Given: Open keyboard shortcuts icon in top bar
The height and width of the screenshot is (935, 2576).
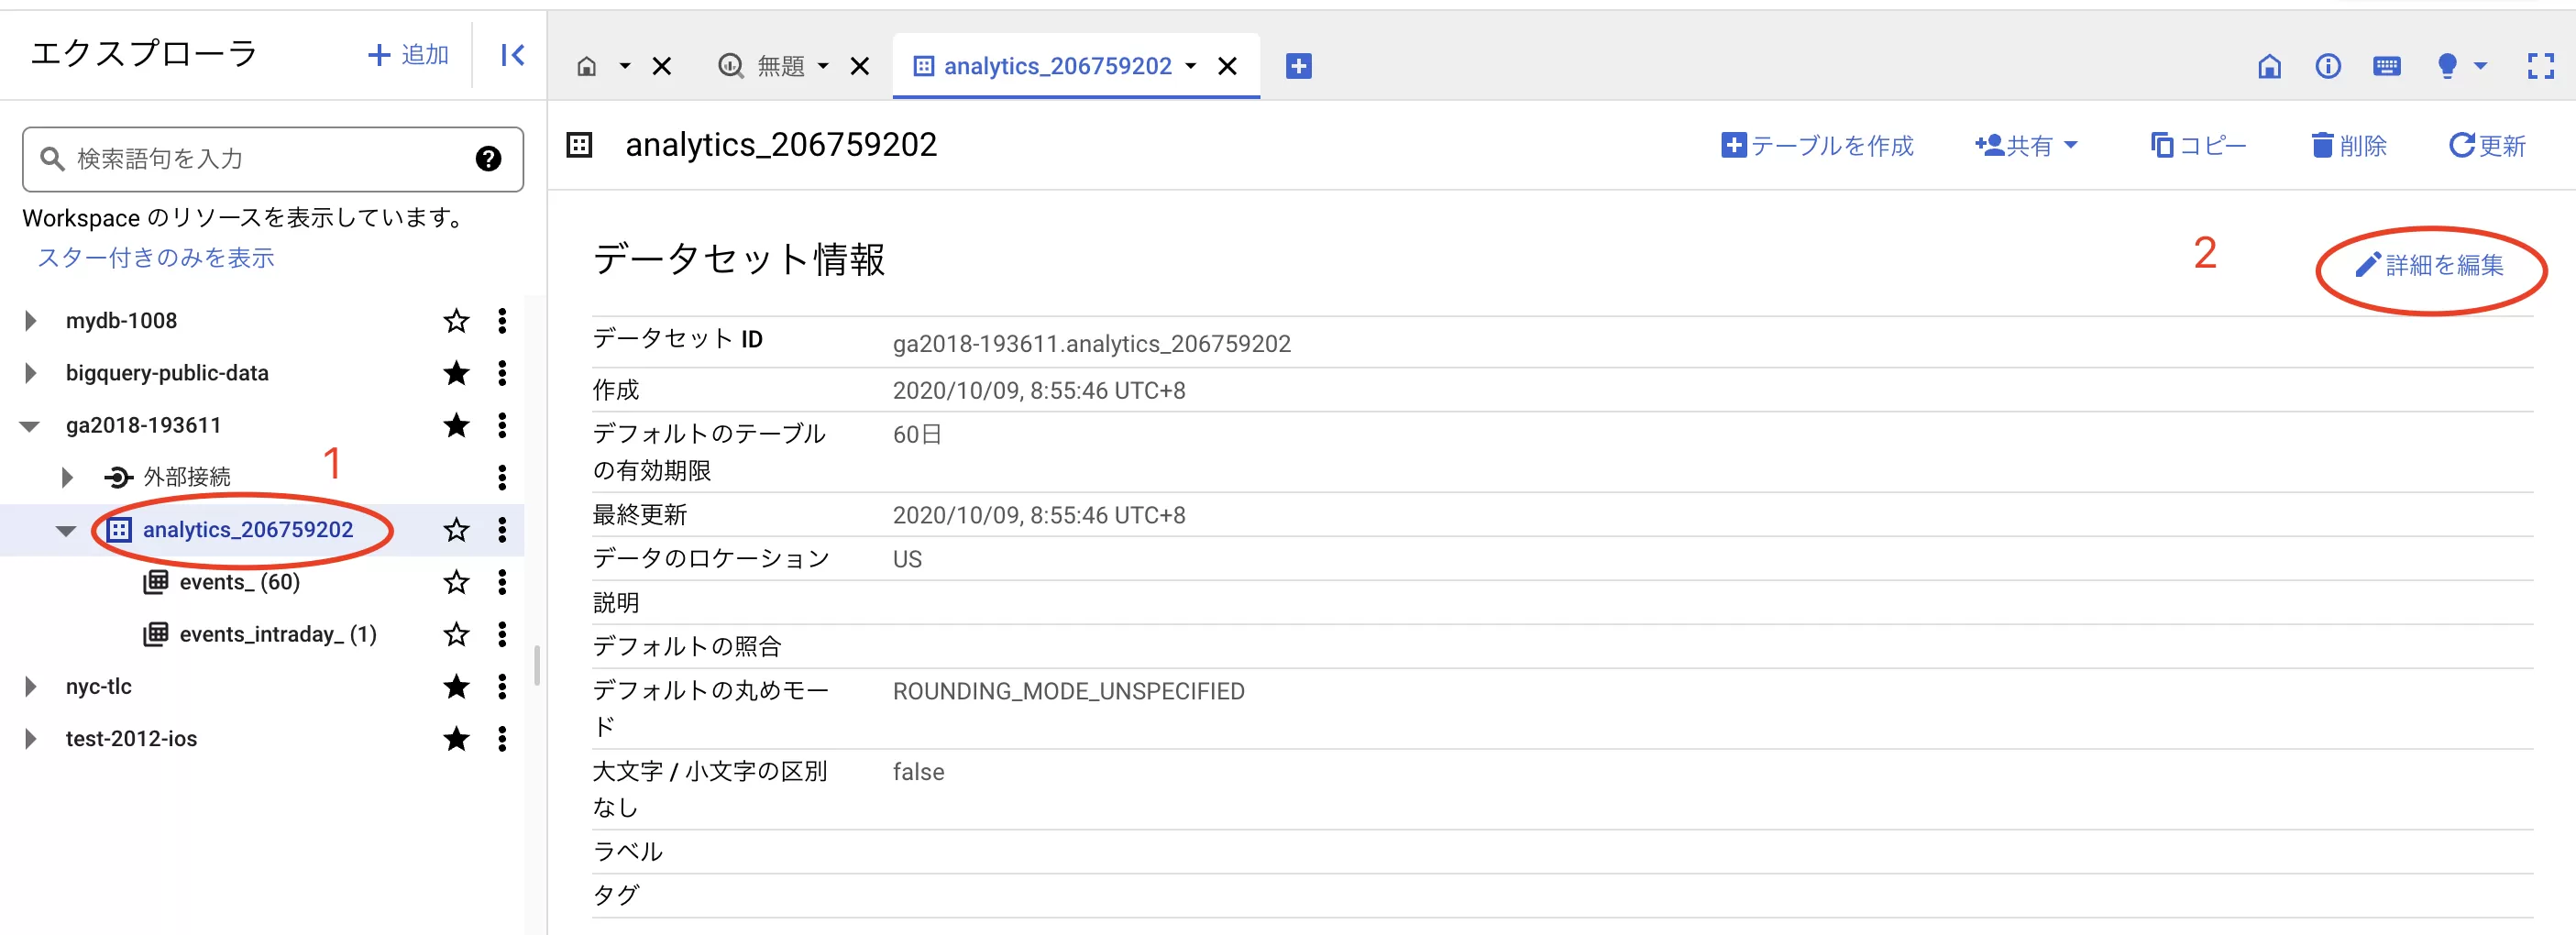Looking at the screenshot, I should point(2386,67).
